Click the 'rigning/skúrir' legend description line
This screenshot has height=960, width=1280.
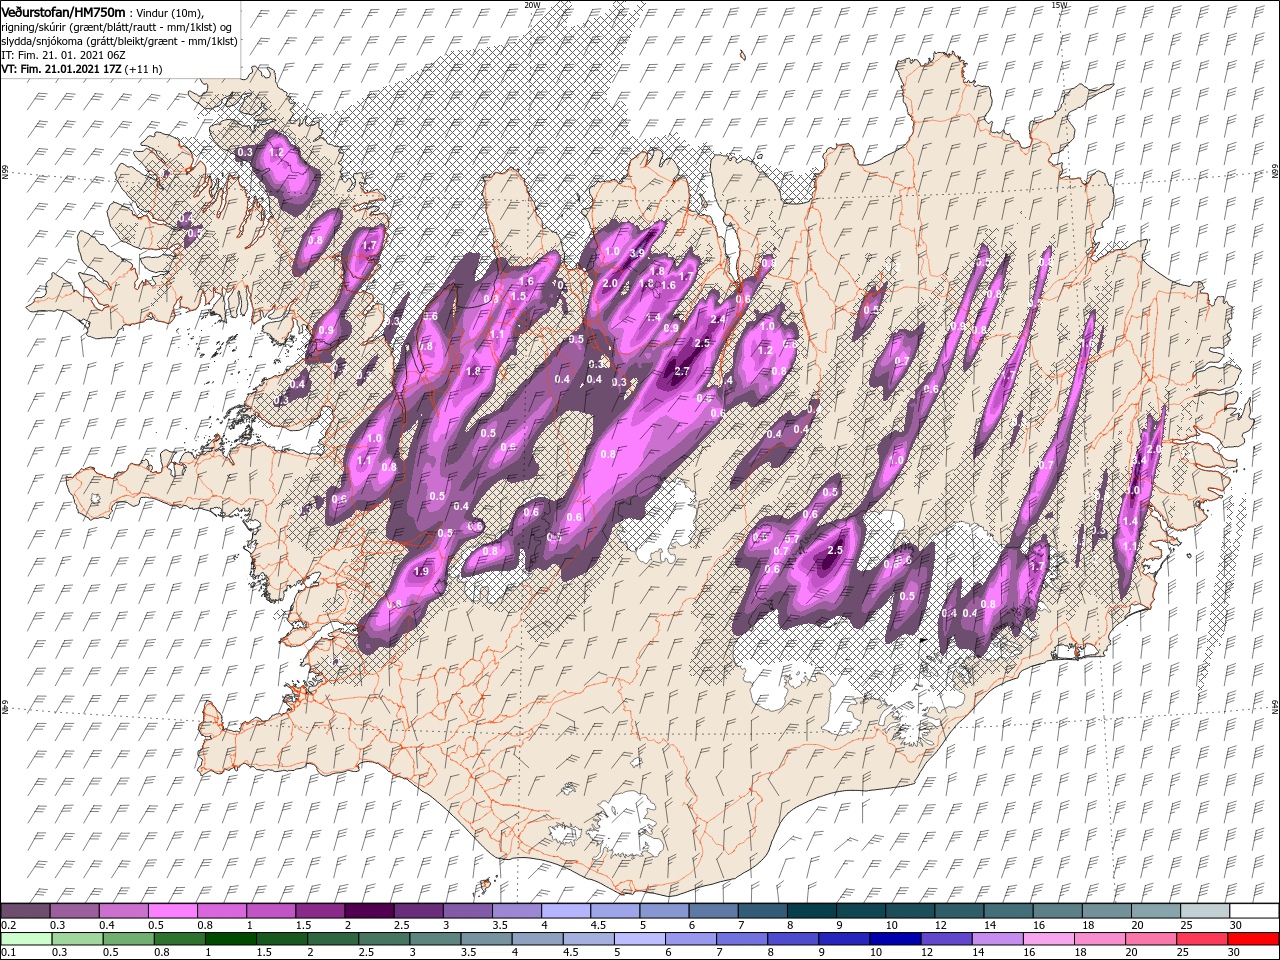(x=117, y=26)
